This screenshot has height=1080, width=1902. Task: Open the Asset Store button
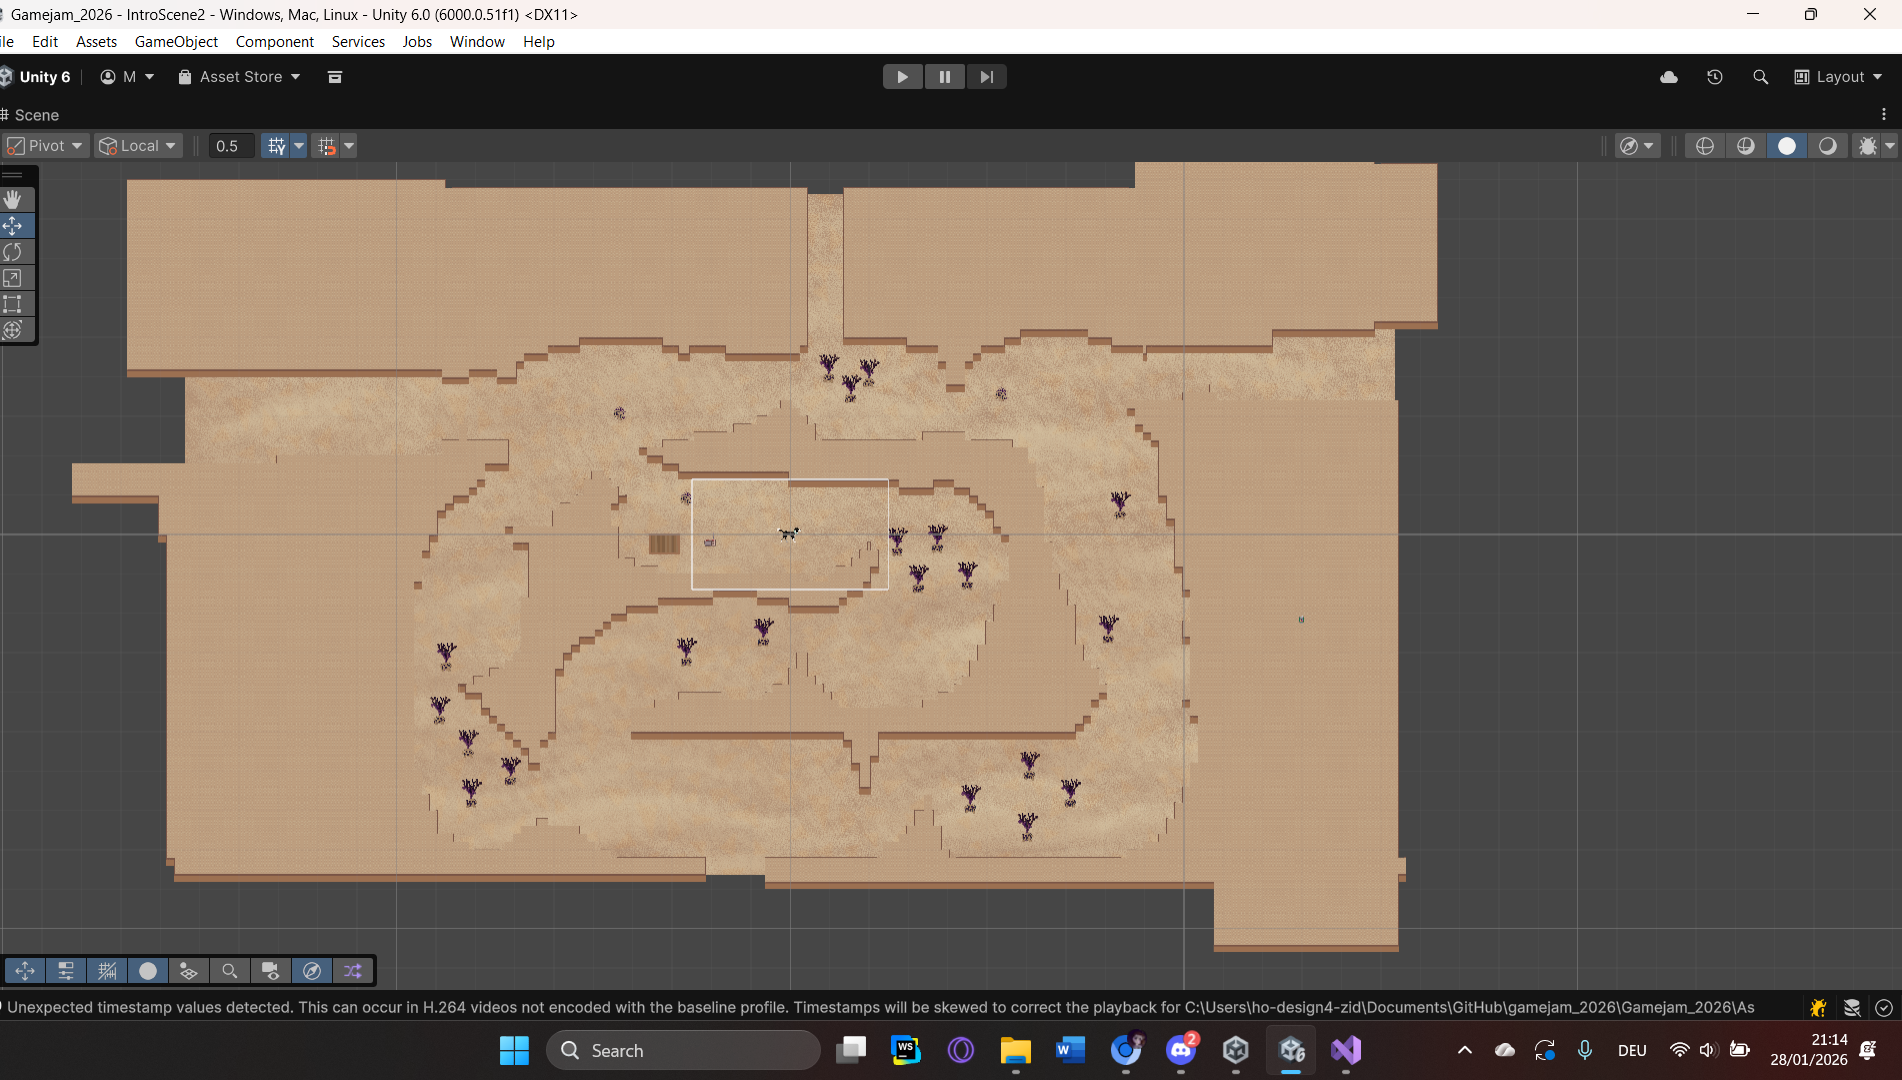pos(239,77)
